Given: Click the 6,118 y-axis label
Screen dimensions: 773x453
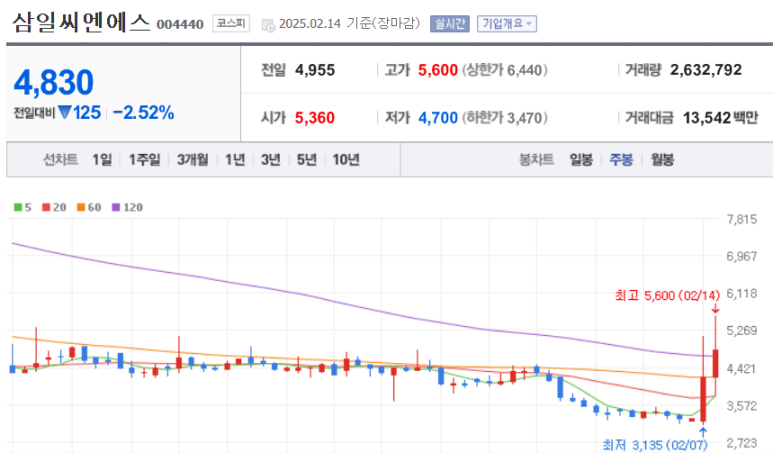Looking at the screenshot, I should point(742,294).
